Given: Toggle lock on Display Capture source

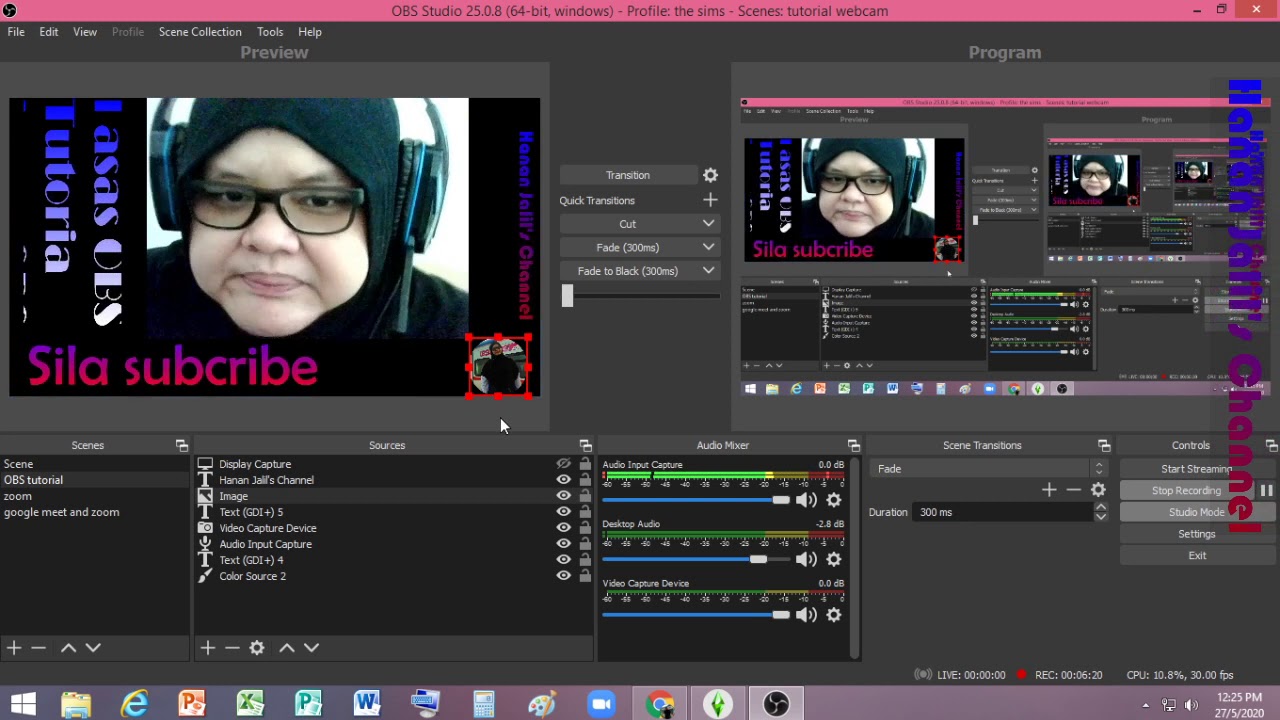Looking at the screenshot, I should coord(585,464).
